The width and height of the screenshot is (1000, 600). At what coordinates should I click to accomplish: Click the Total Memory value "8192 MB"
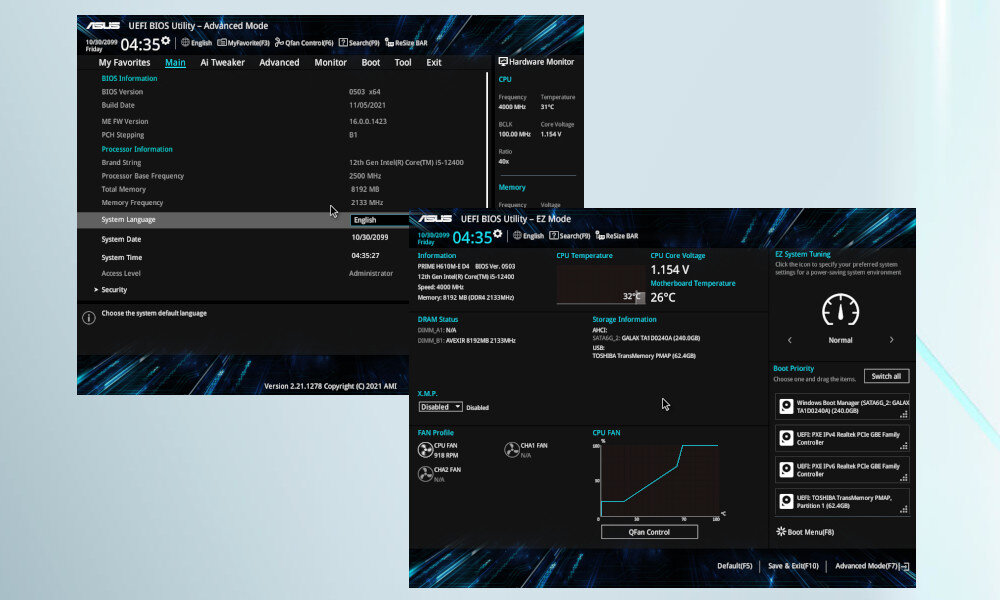pyautogui.click(x=365, y=189)
